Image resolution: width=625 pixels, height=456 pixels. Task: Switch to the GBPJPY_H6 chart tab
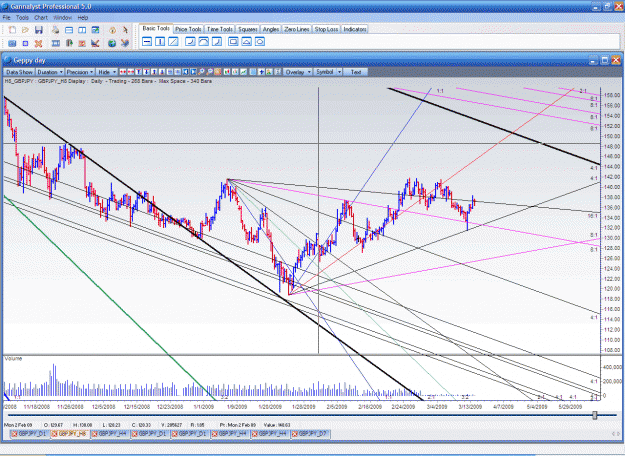point(72,434)
